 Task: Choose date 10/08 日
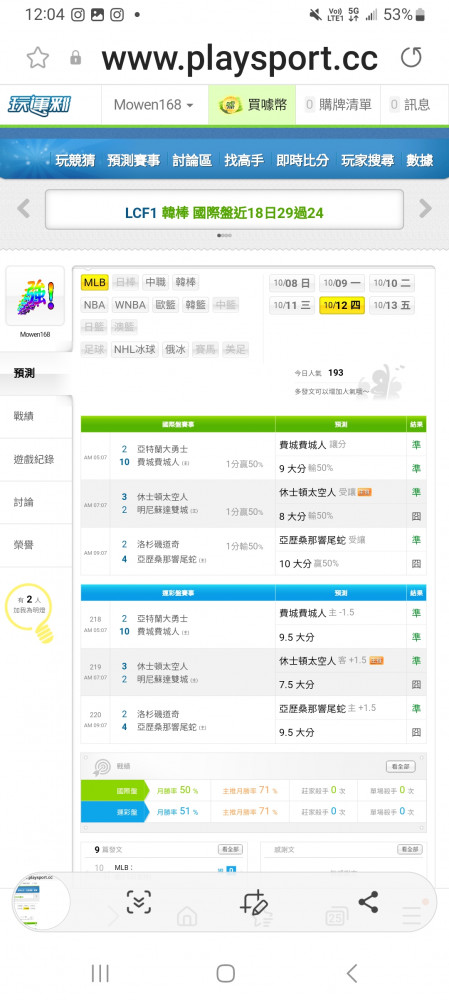click(x=292, y=283)
